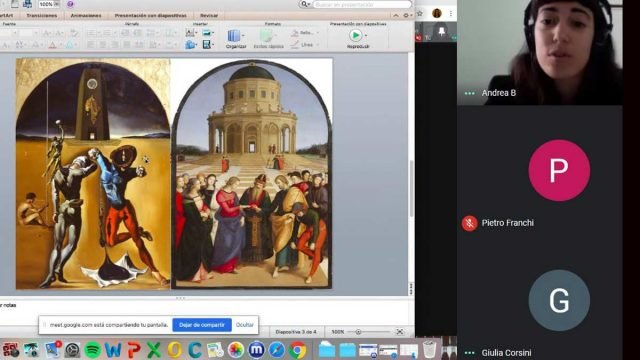Click the Relleno fill icon

tap(295, 33)
